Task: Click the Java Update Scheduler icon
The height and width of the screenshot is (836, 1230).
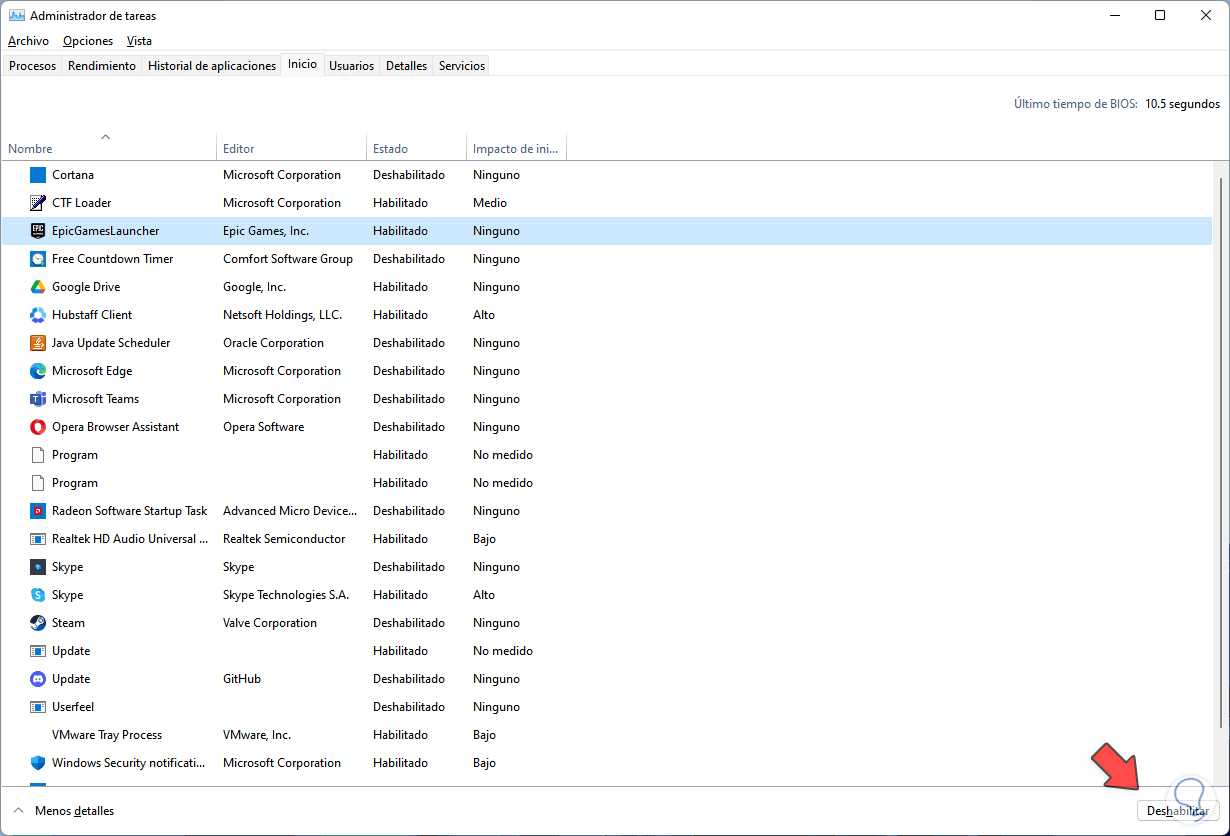Action: pos(38,343)
